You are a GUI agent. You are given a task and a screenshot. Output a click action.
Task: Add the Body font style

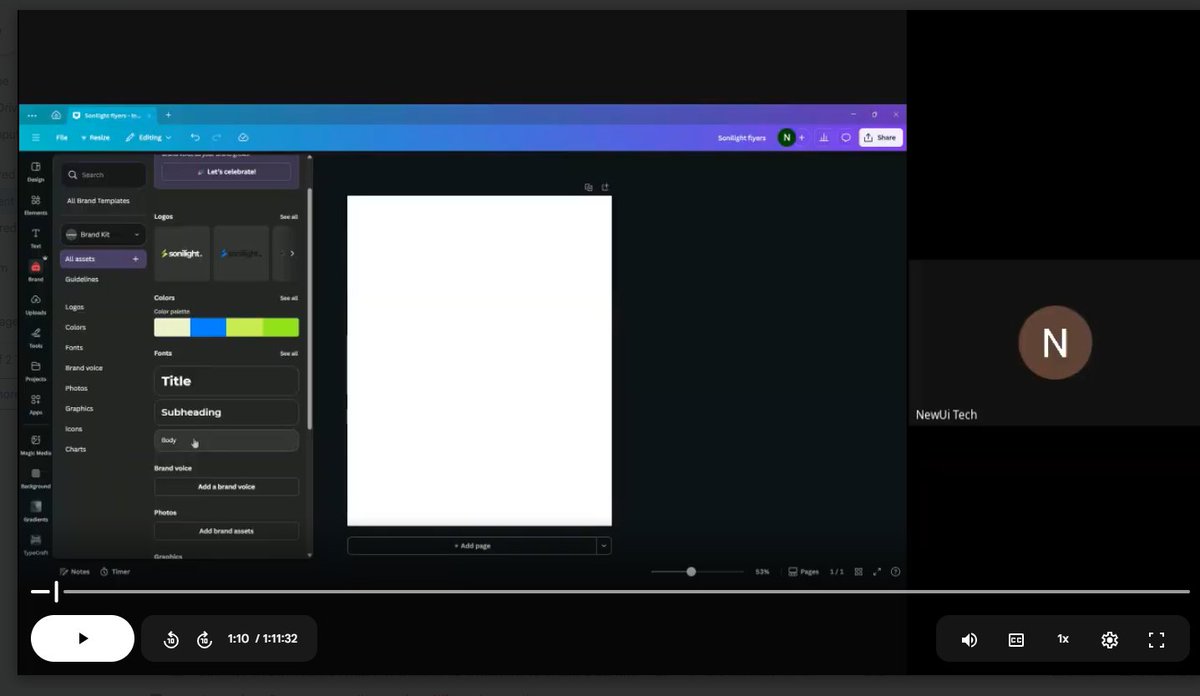click(226, 440)
